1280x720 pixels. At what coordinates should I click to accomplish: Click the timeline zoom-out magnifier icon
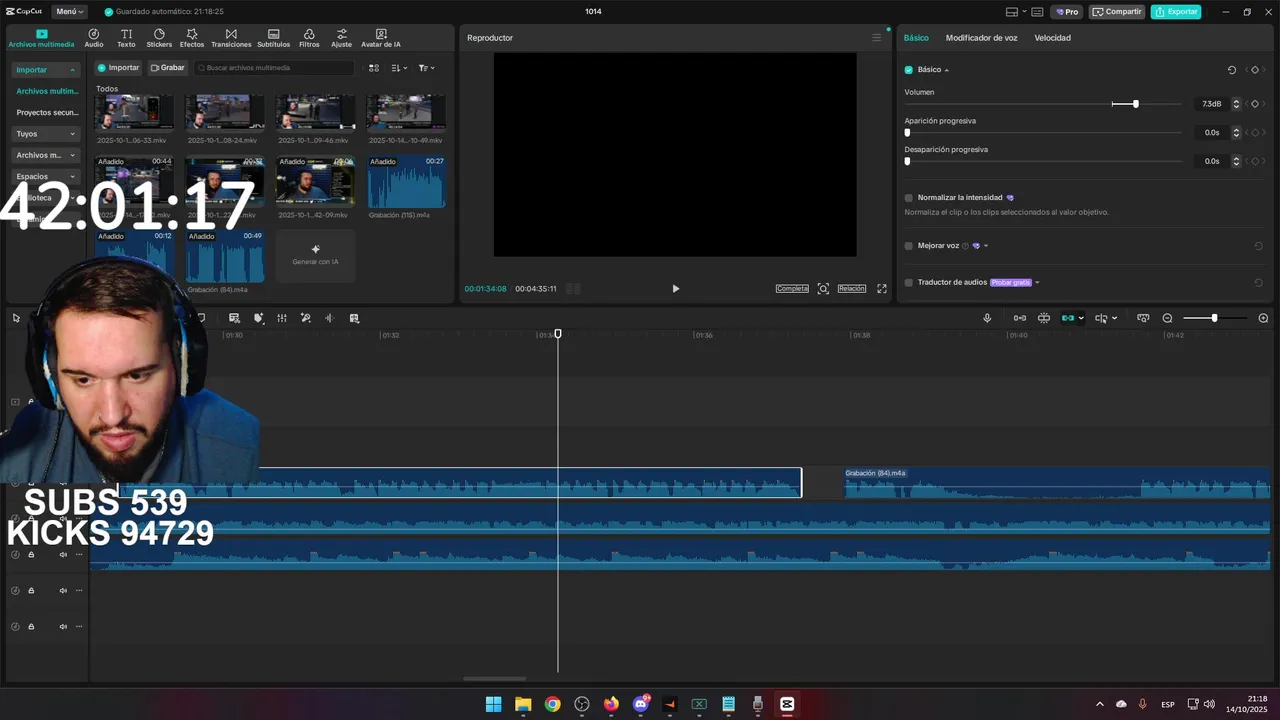pyautogui.click(x=1167, y=318)
